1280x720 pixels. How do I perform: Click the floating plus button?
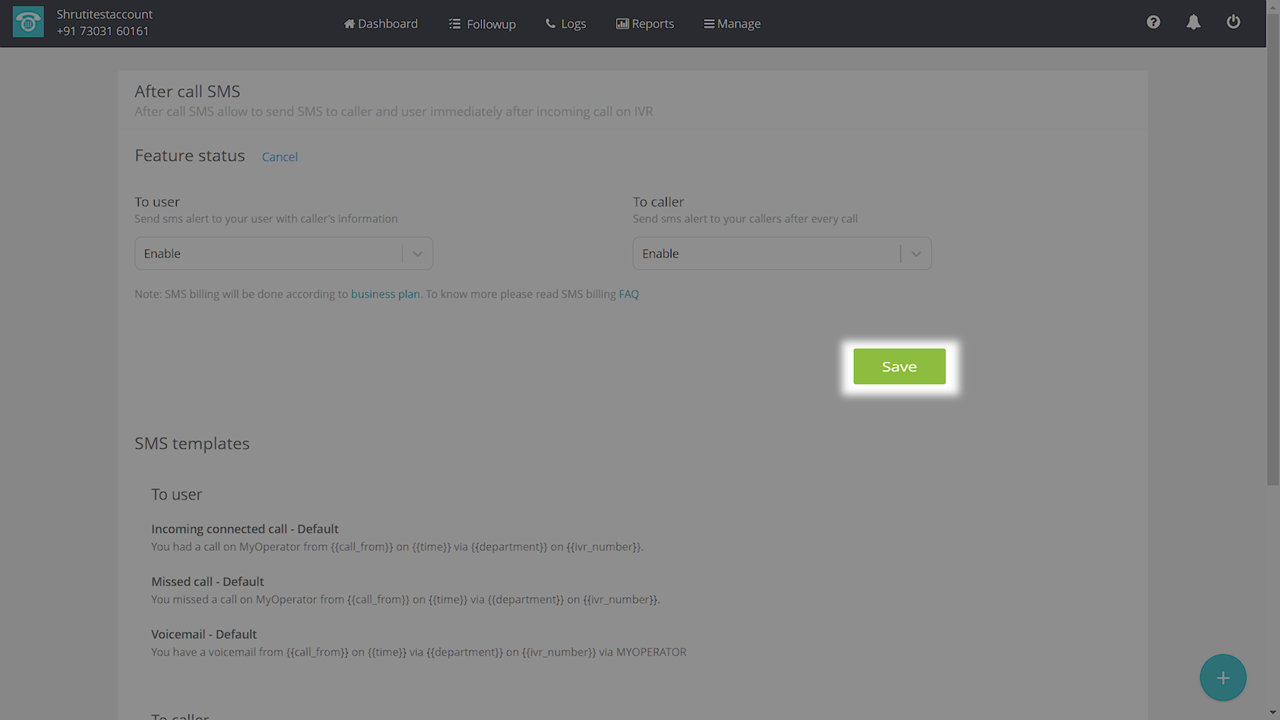point(1222,678)
